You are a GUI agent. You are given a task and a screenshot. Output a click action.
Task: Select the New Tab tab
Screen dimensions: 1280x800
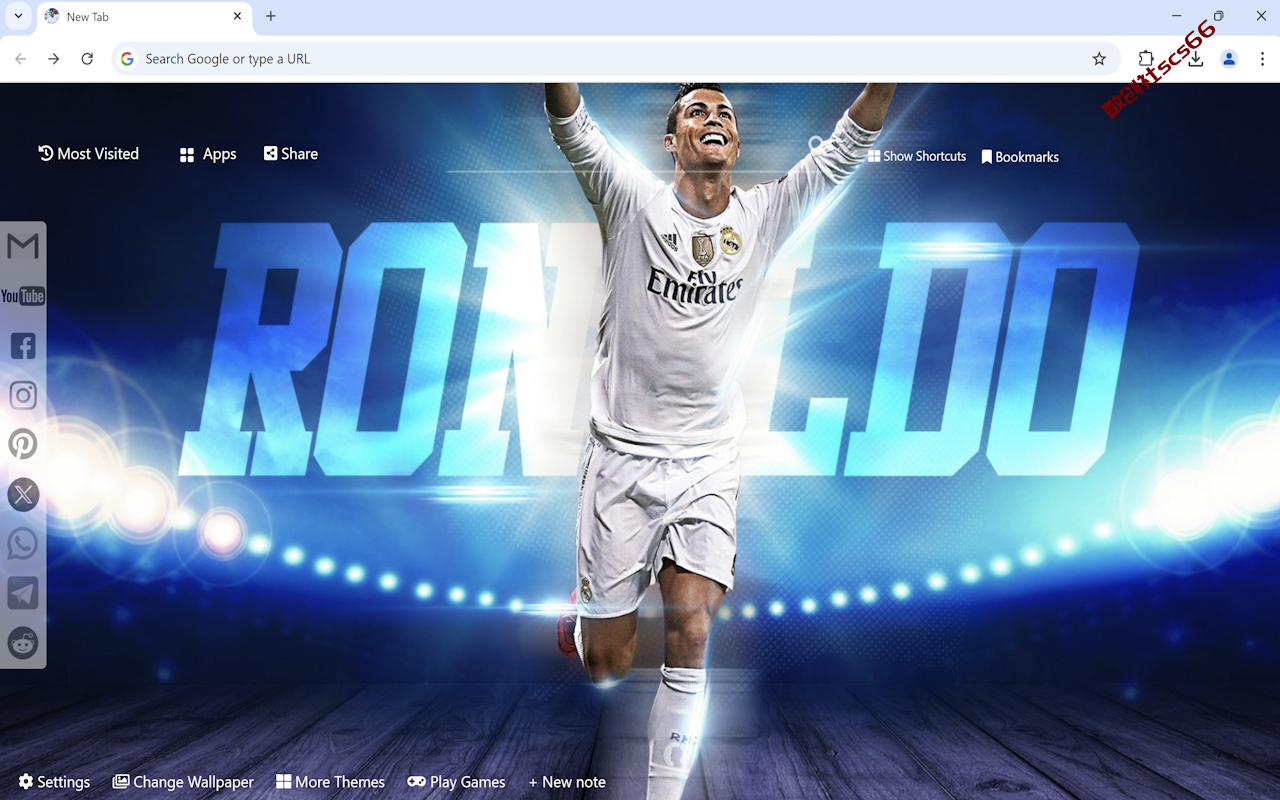[144, 17]
